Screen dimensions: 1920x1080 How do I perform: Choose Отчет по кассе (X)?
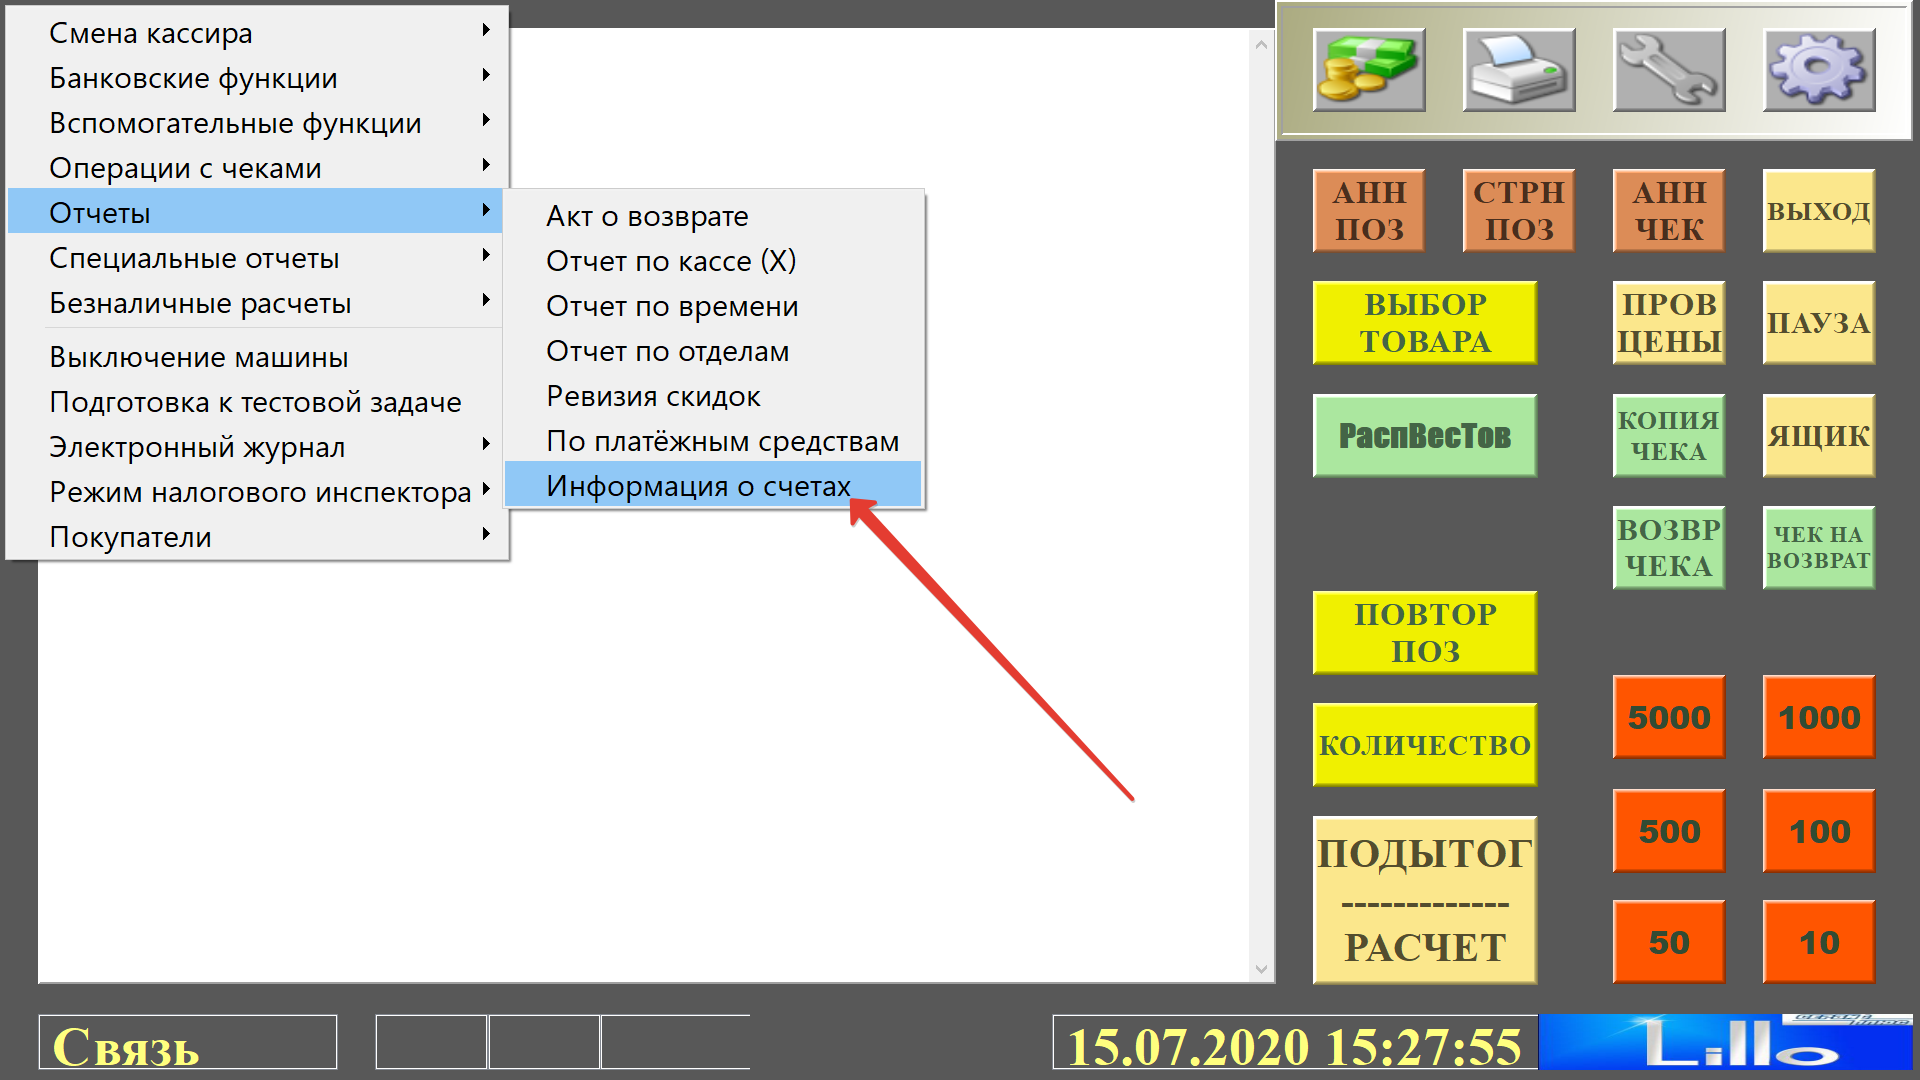click(671, 261)
